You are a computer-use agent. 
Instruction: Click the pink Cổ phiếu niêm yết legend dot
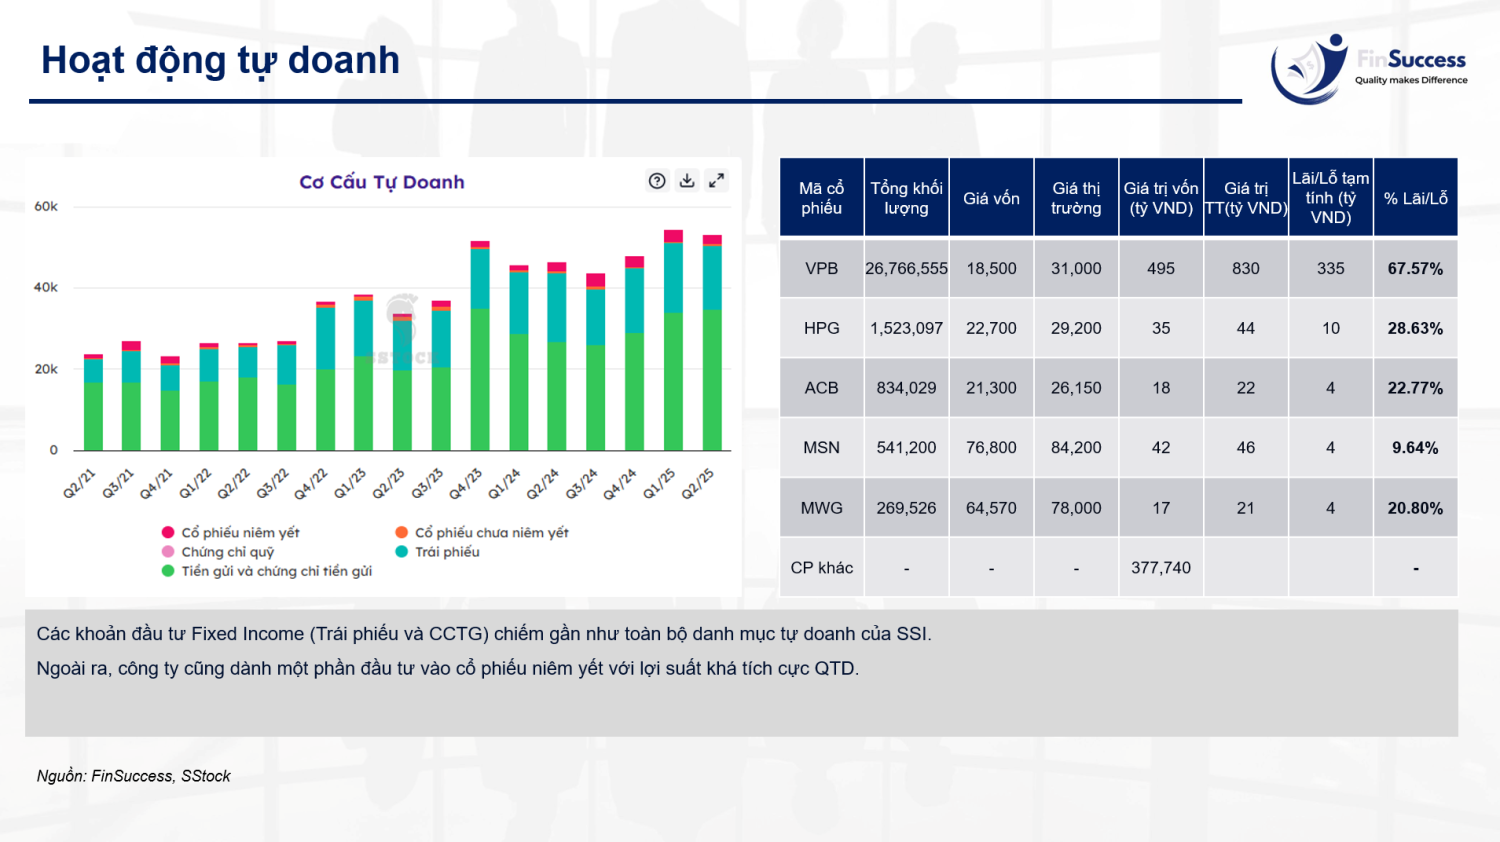coord(168,533)
